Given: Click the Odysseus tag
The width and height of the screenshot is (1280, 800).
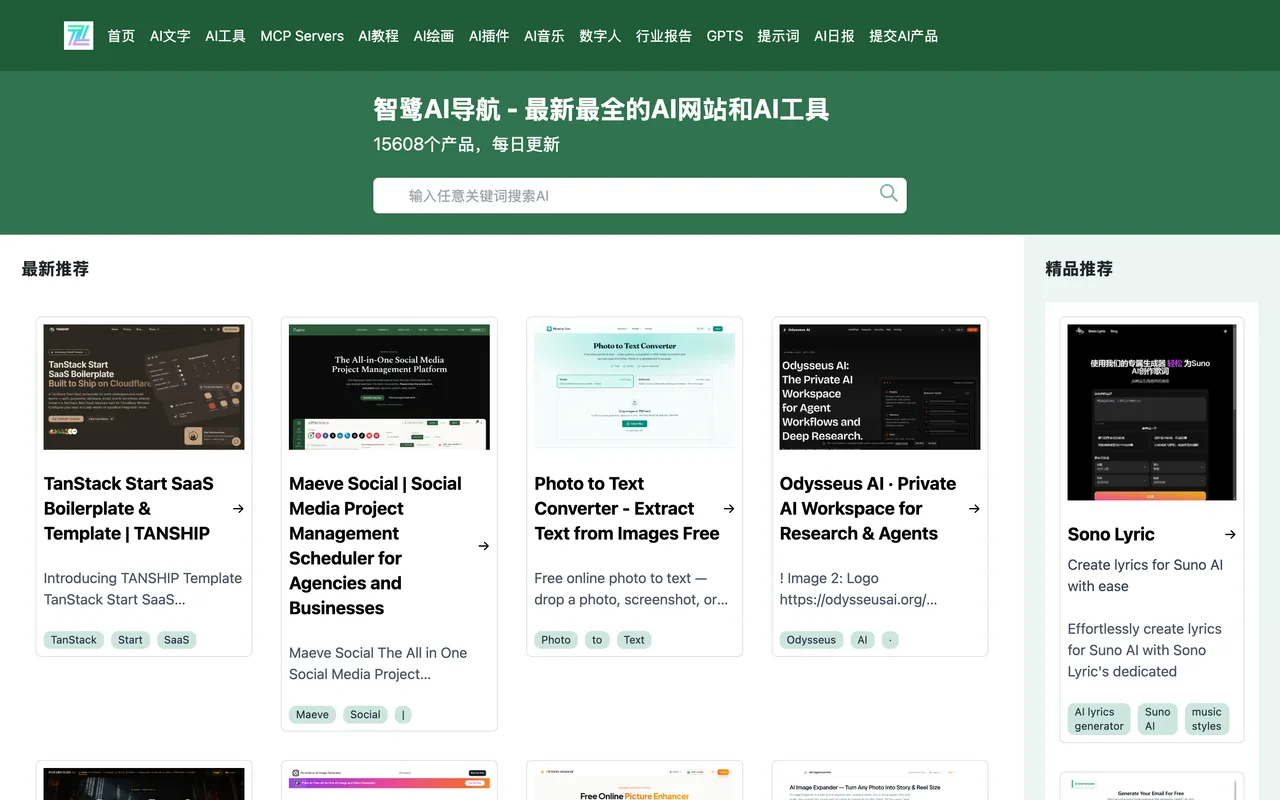Looking at the screenshot, I should tap(811, 640).
